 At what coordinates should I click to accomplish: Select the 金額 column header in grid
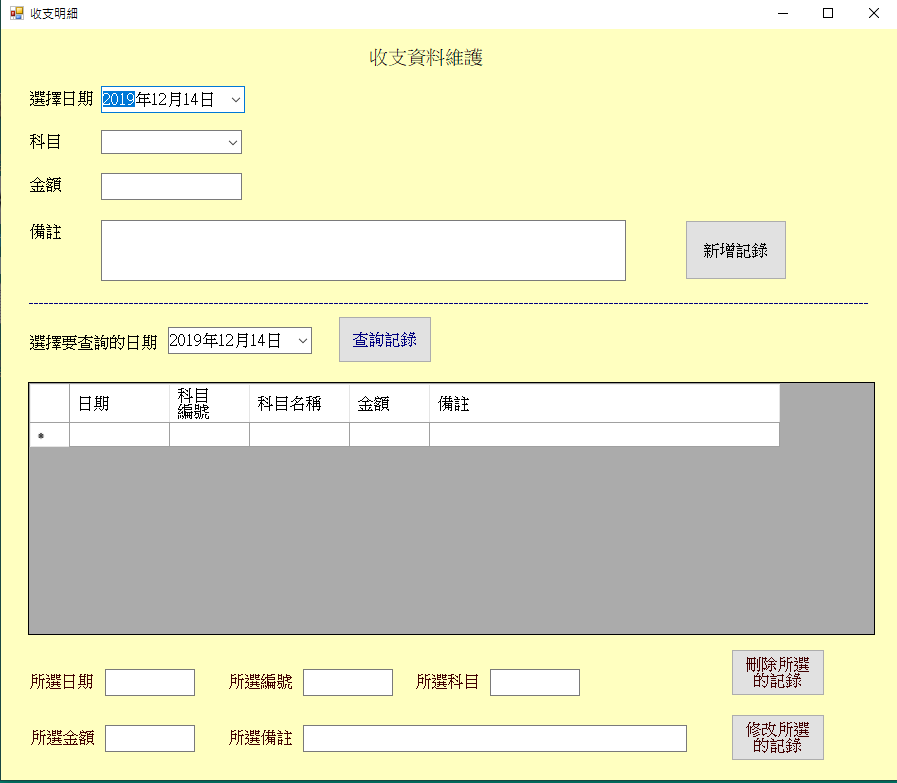coord(390,404)
